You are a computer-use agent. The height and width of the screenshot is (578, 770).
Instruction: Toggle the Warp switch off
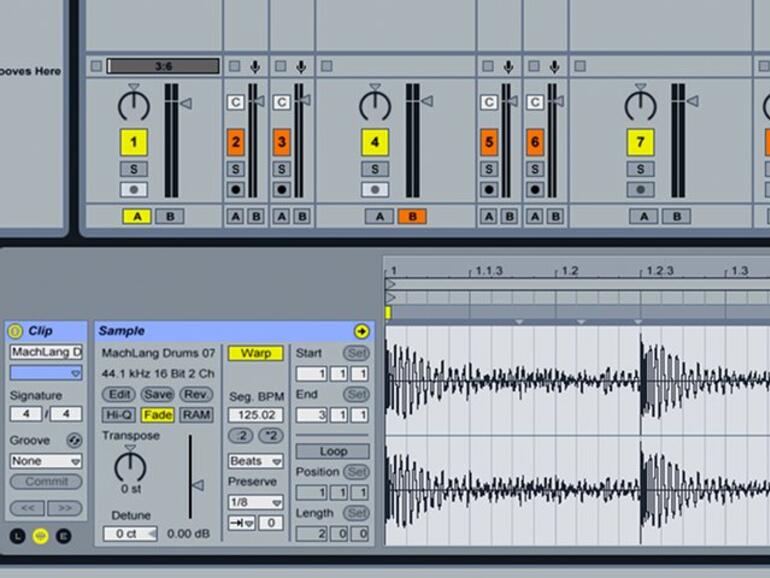(255, 353)
